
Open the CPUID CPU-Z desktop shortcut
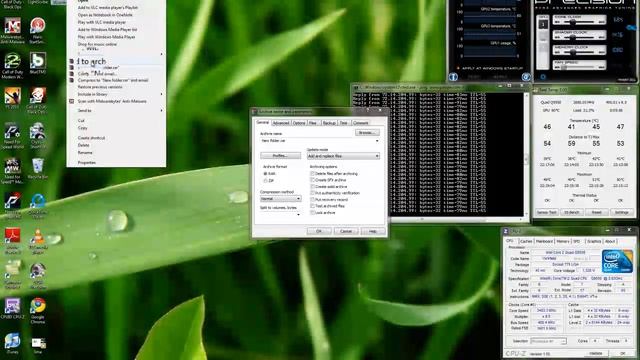click(x=12, y=305)
